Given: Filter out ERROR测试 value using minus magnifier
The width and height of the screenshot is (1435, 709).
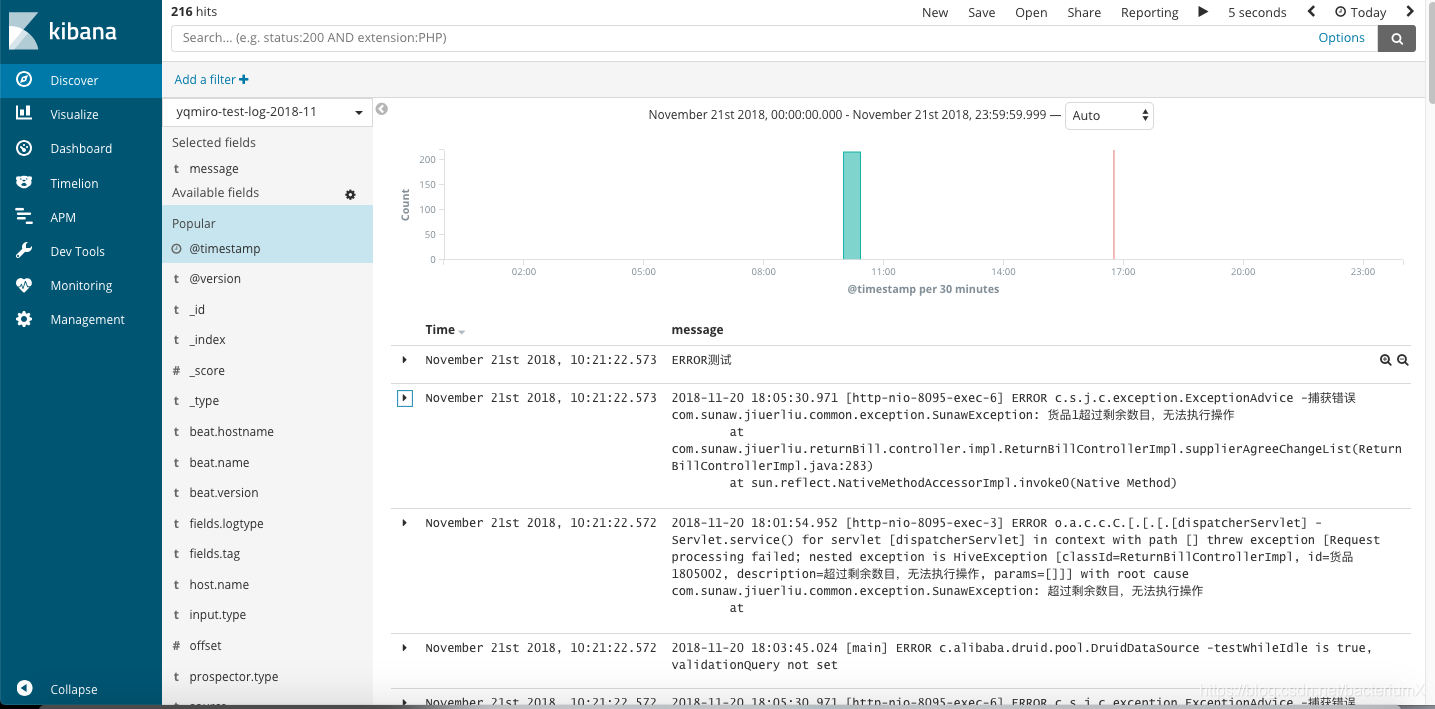Looking at the screenshot, I should [1403, 360].
